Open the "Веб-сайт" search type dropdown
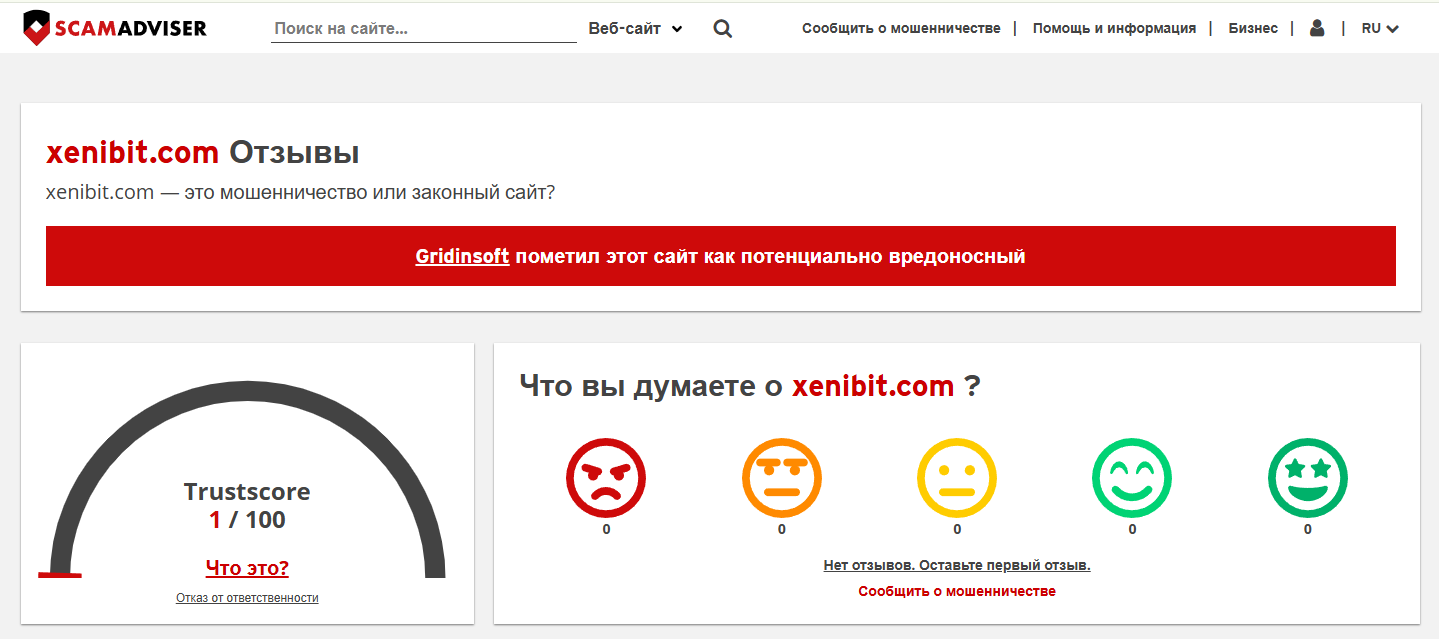The height and width of the screenshot is (639, 1439). [x=636, y=29]
